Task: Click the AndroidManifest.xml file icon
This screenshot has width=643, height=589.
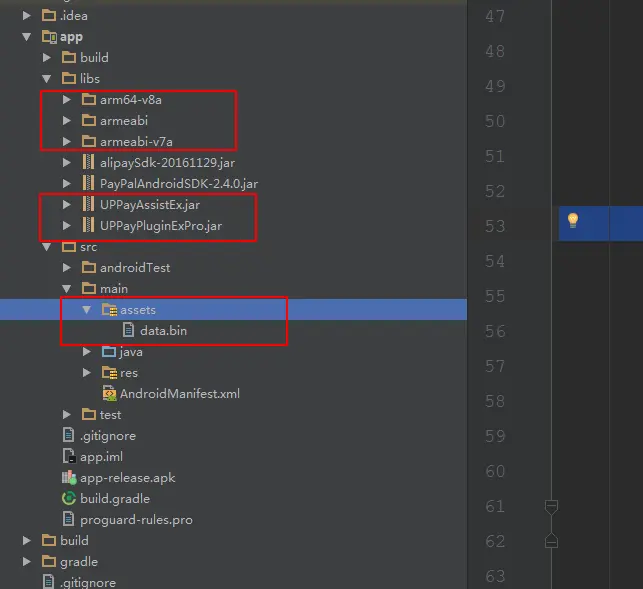Action: [109, 393]
